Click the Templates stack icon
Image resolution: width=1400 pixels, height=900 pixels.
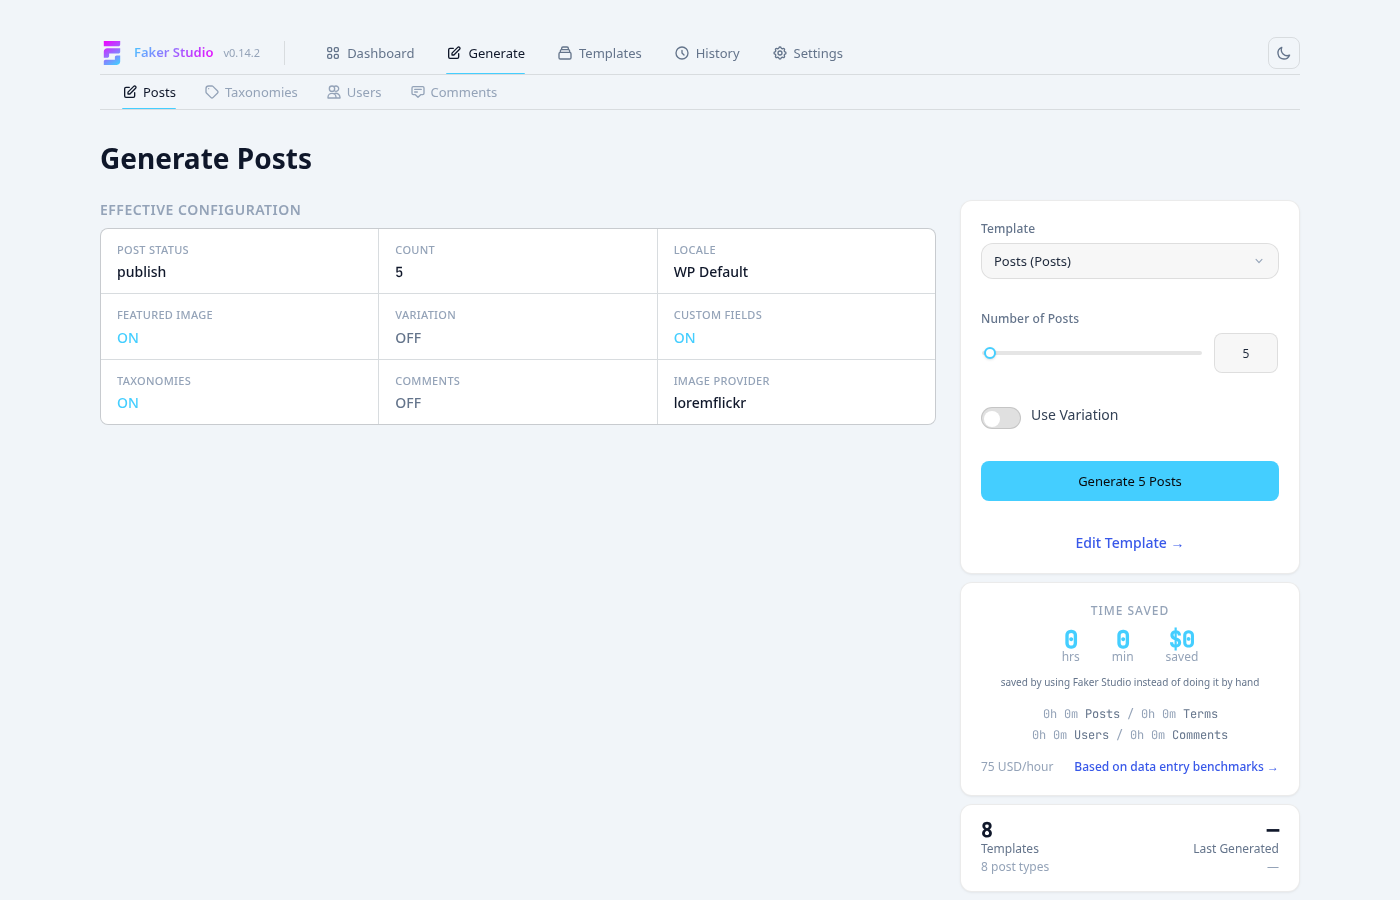(565, 53)
